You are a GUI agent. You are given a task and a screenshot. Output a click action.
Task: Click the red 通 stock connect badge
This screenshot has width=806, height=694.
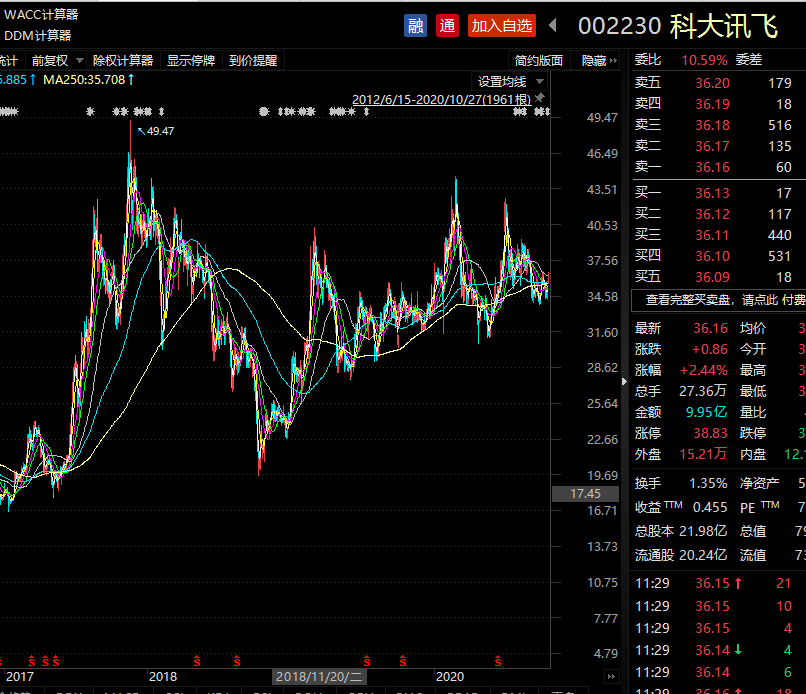tap(447, 26)
